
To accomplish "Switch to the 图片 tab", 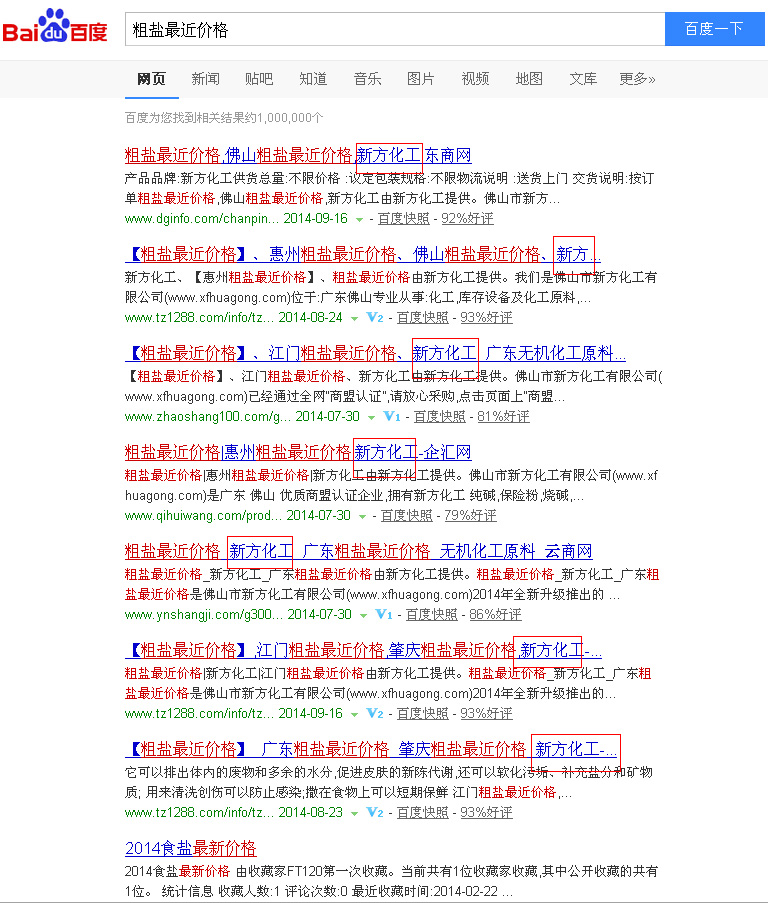I will click(421, 79).
